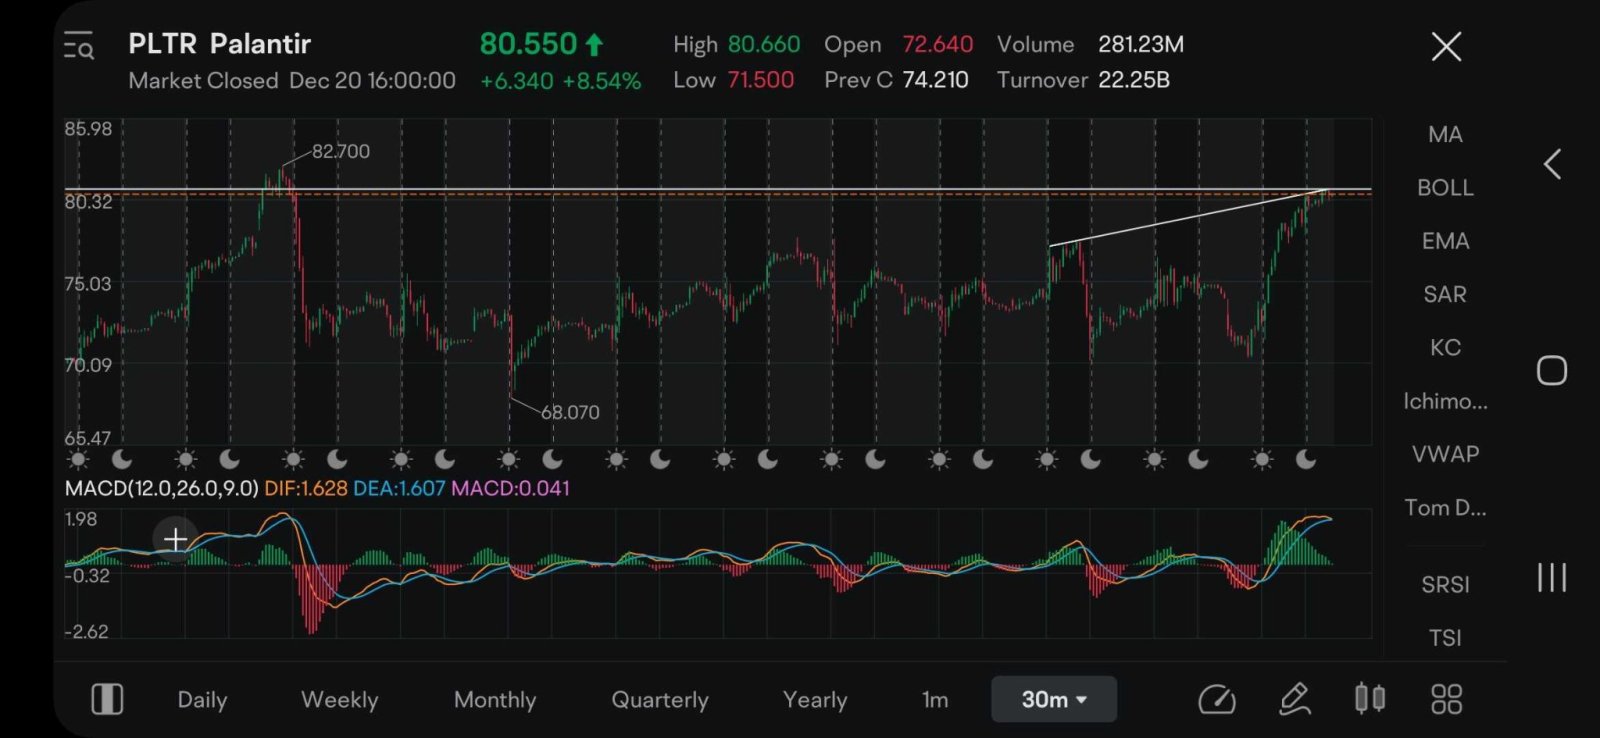1600x738 pixels.
Task: Switch to the Monthly timeframe
Action: 495,700
